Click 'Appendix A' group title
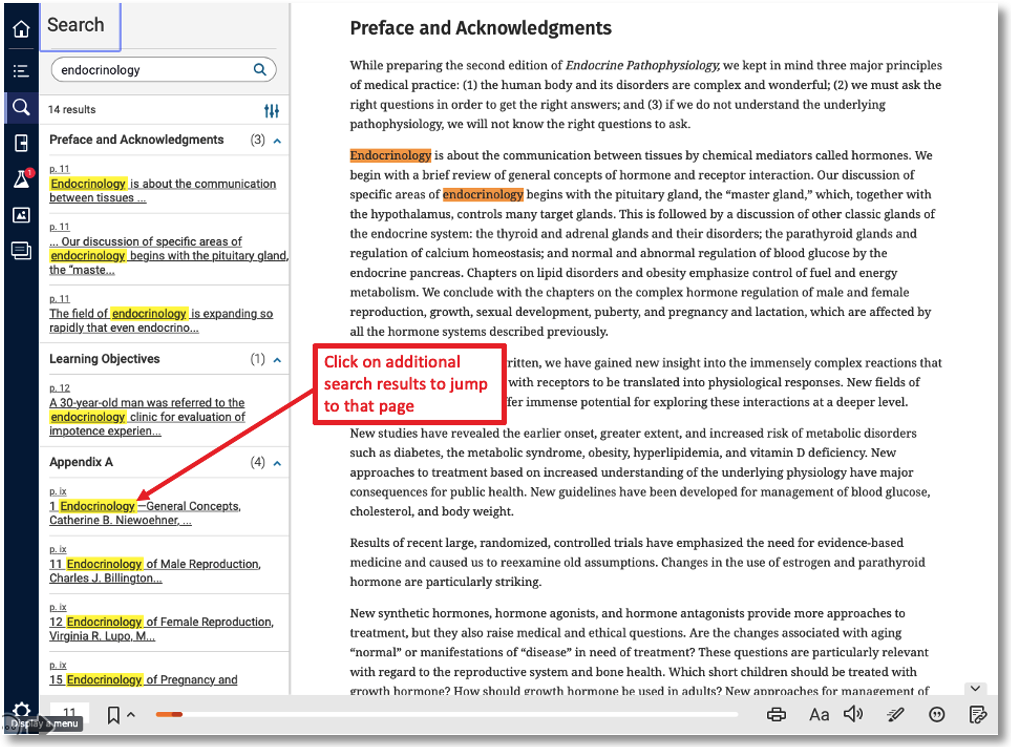 tap(81, 462)
